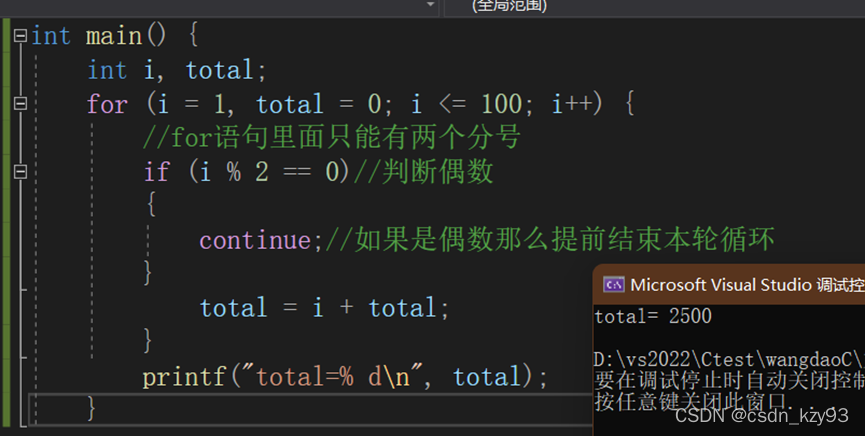Click the D:\vs2022\Ctest path line

(729, 360)
